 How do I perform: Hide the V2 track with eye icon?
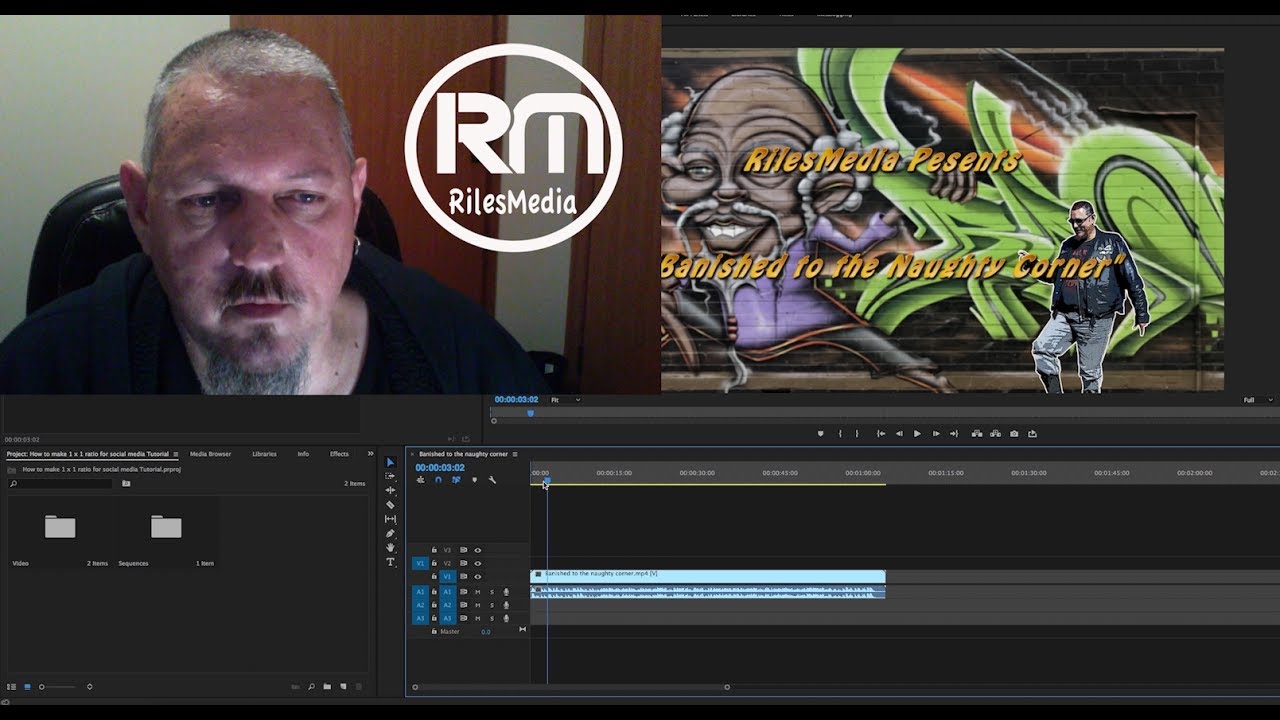point(477,563)
